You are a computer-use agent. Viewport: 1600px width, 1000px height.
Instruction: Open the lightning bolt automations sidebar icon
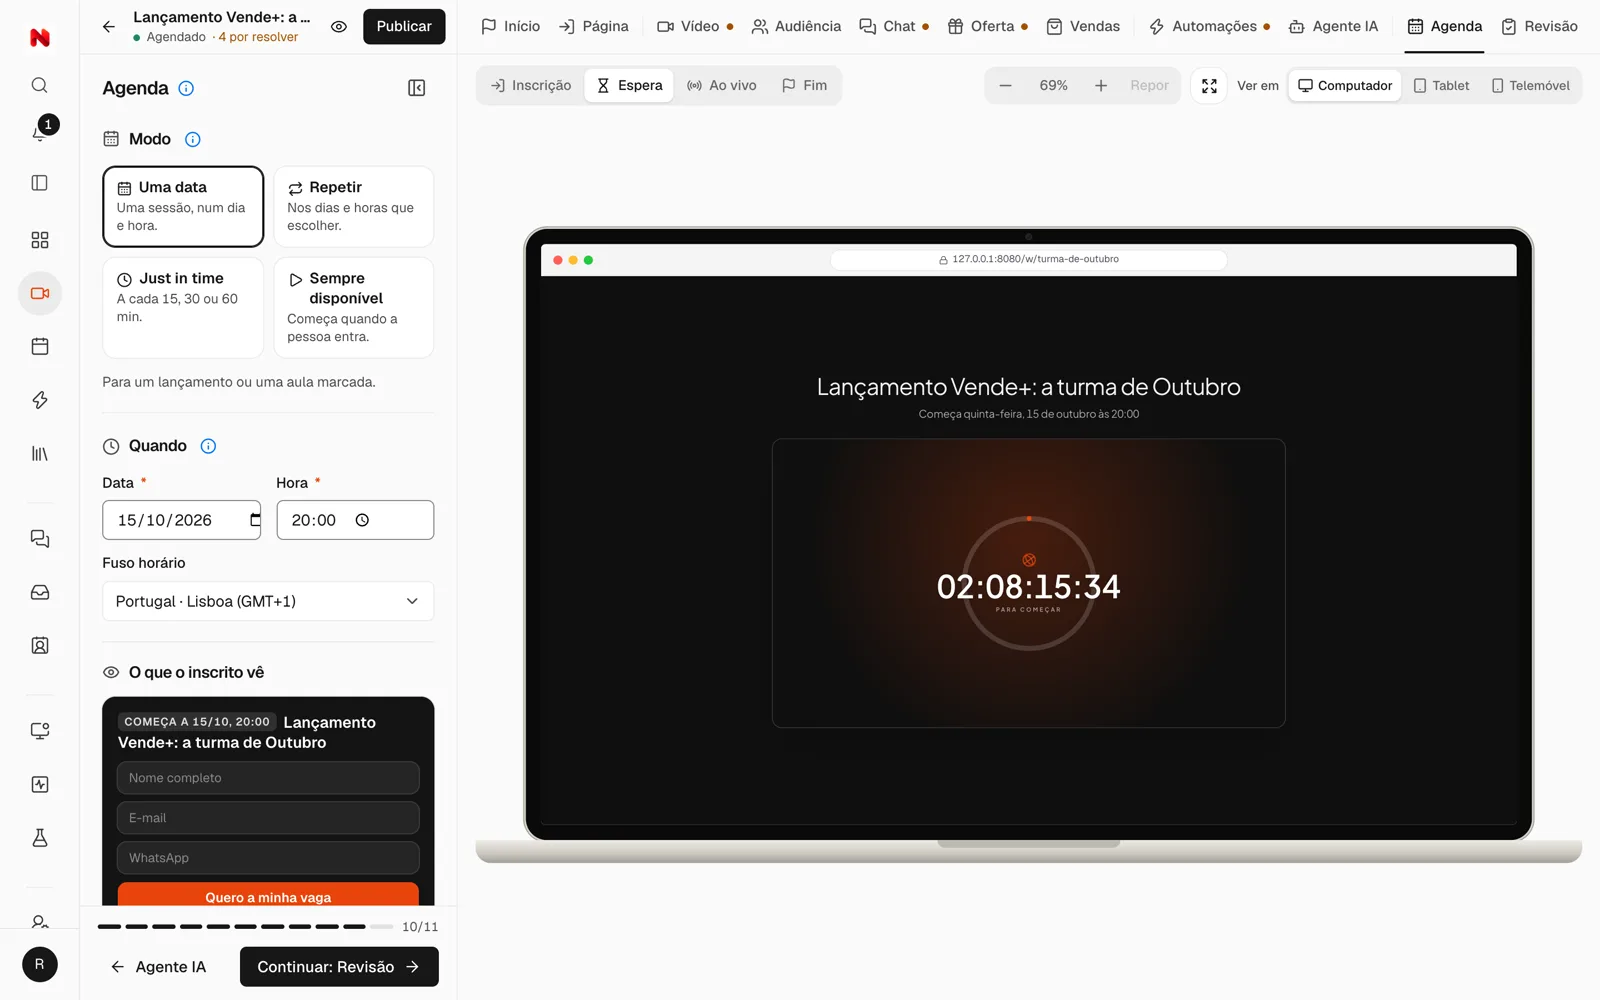(40, 400)
